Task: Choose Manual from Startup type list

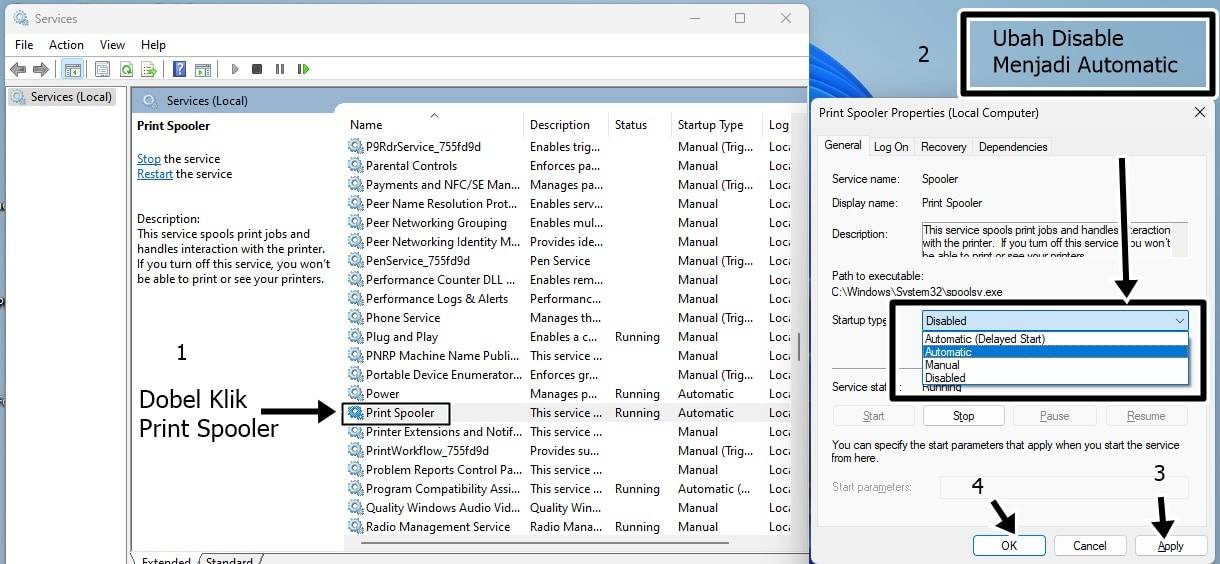Action: (x=1055, y=365)
